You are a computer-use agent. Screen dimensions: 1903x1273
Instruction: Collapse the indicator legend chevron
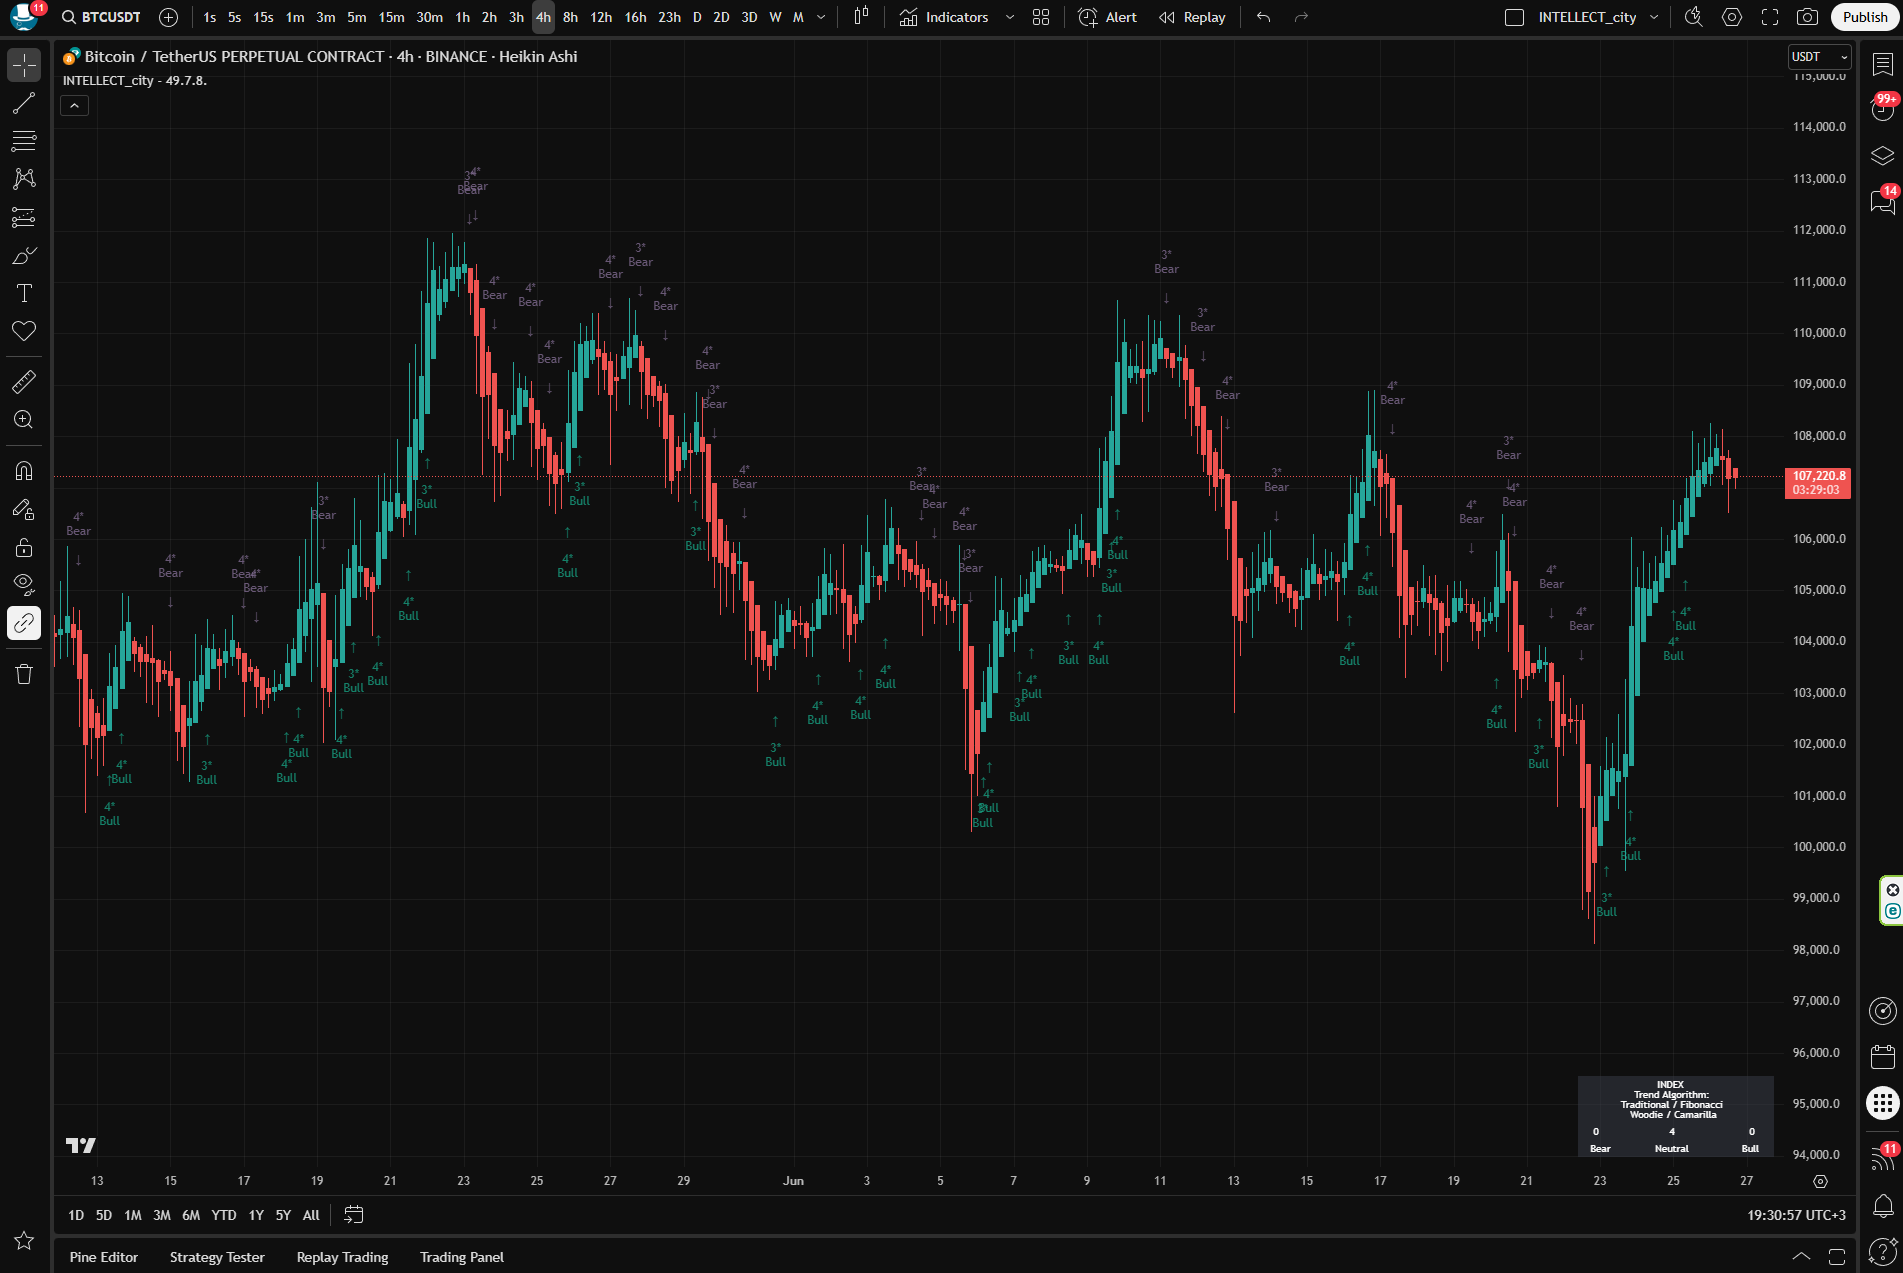coord(75,105)
